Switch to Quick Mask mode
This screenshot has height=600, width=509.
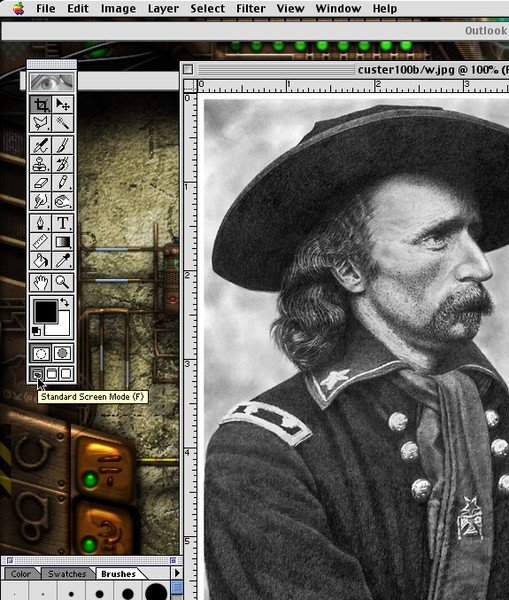(62, 353)
